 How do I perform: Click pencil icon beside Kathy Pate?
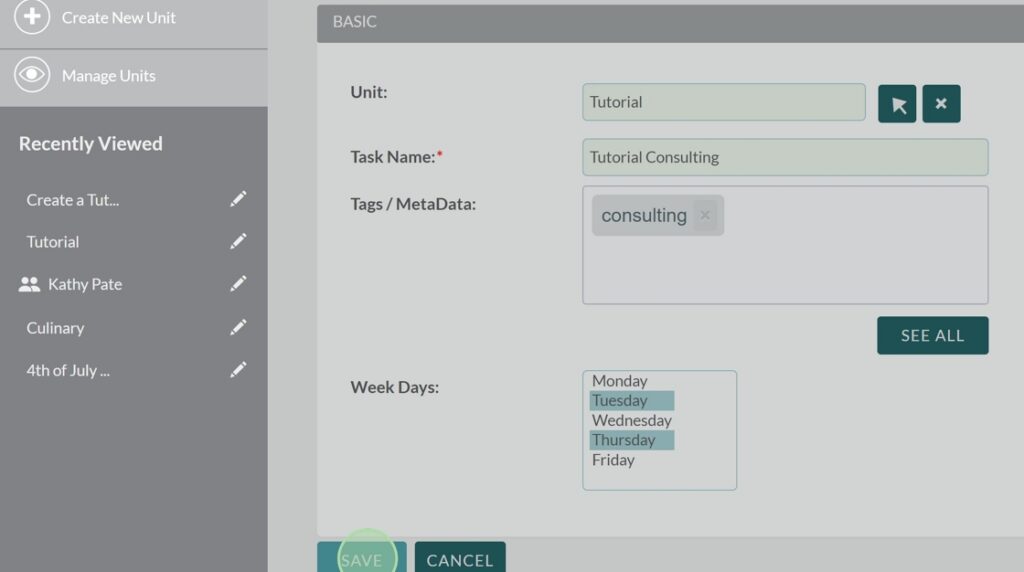[238, 284]
